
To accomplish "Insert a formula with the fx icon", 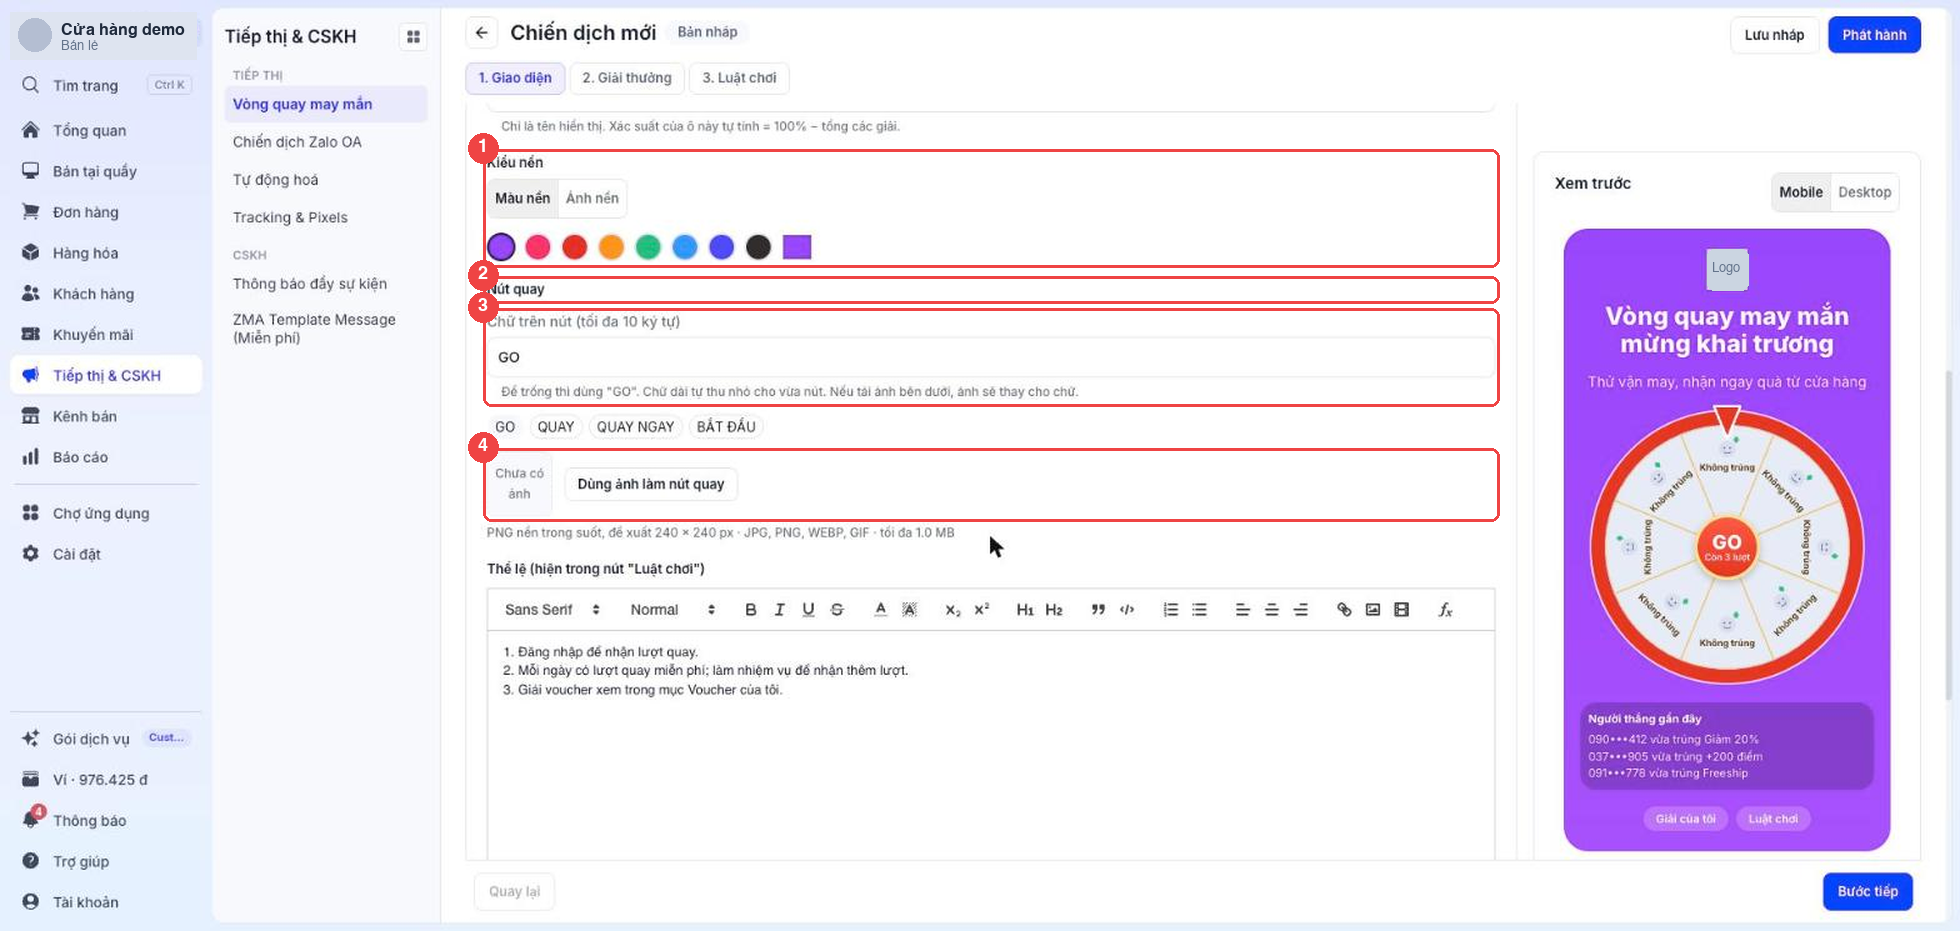I will click(x=1445, y=610).
